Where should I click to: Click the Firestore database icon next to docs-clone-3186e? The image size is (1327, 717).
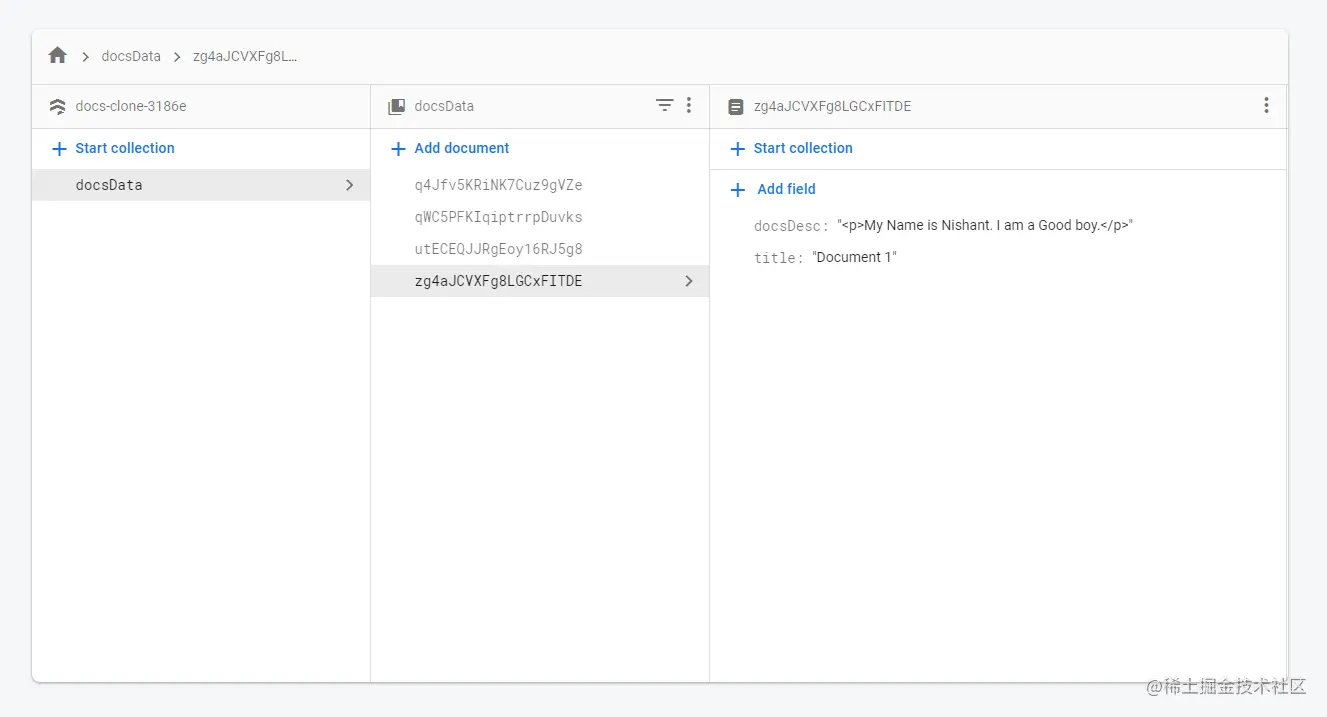pyautogui.click(x=56, y=105)
